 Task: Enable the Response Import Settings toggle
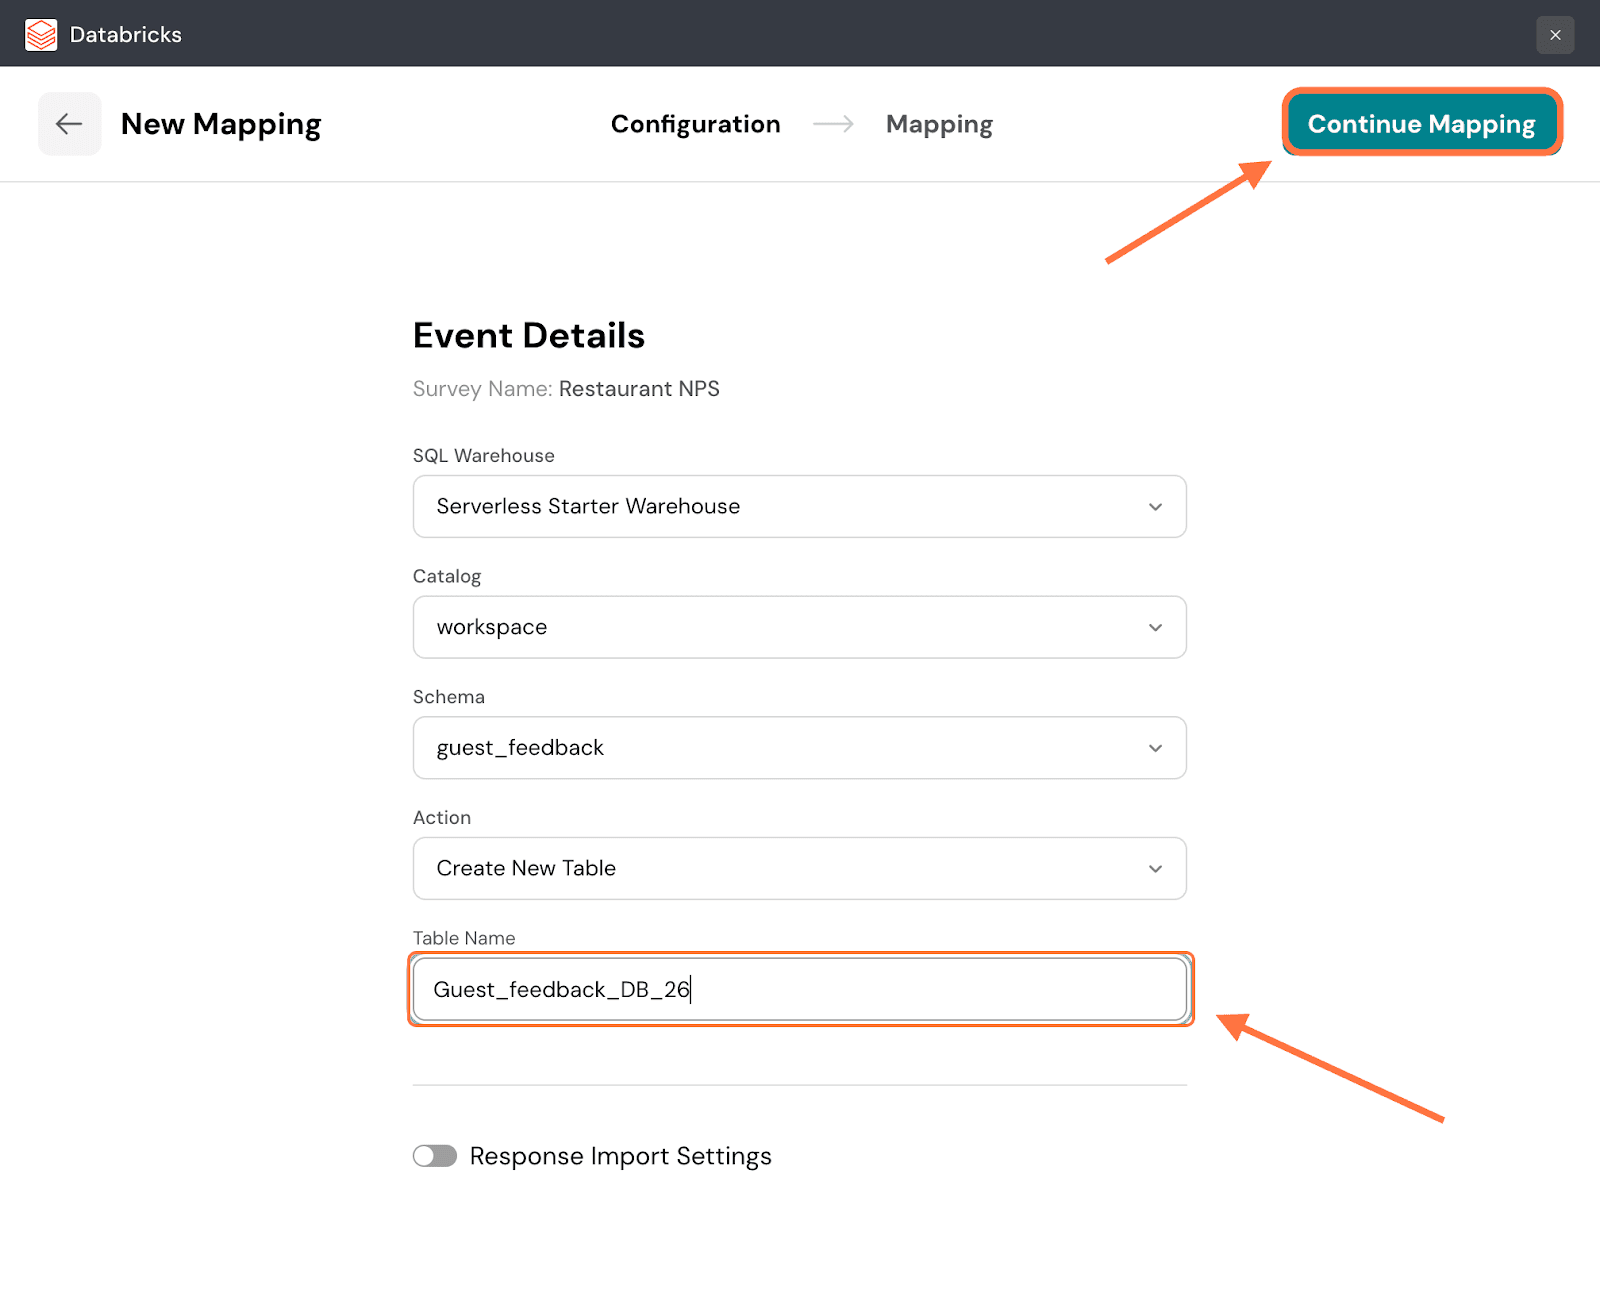(435, 1156)
